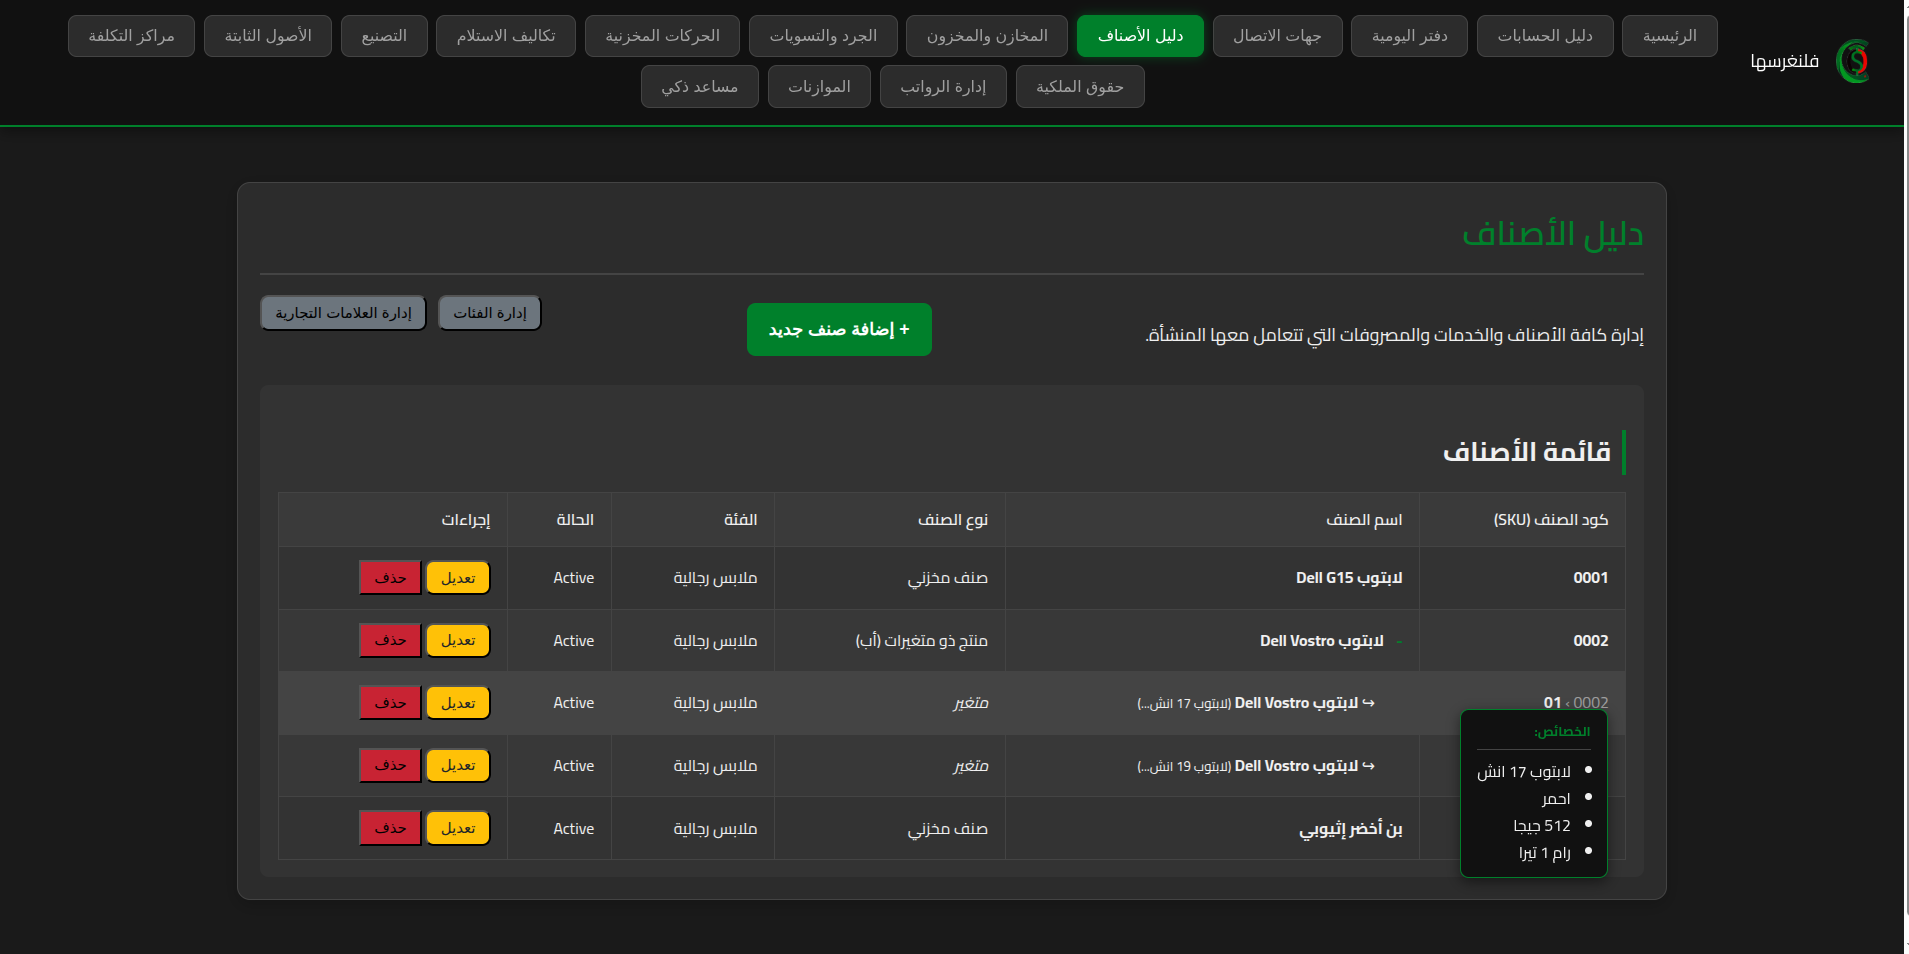The height and width of the screenshot is (954, 1909).
Task: Edit item 0001 Dell G15 laptop
Action: pyautogui.click(x=458, y=578)
